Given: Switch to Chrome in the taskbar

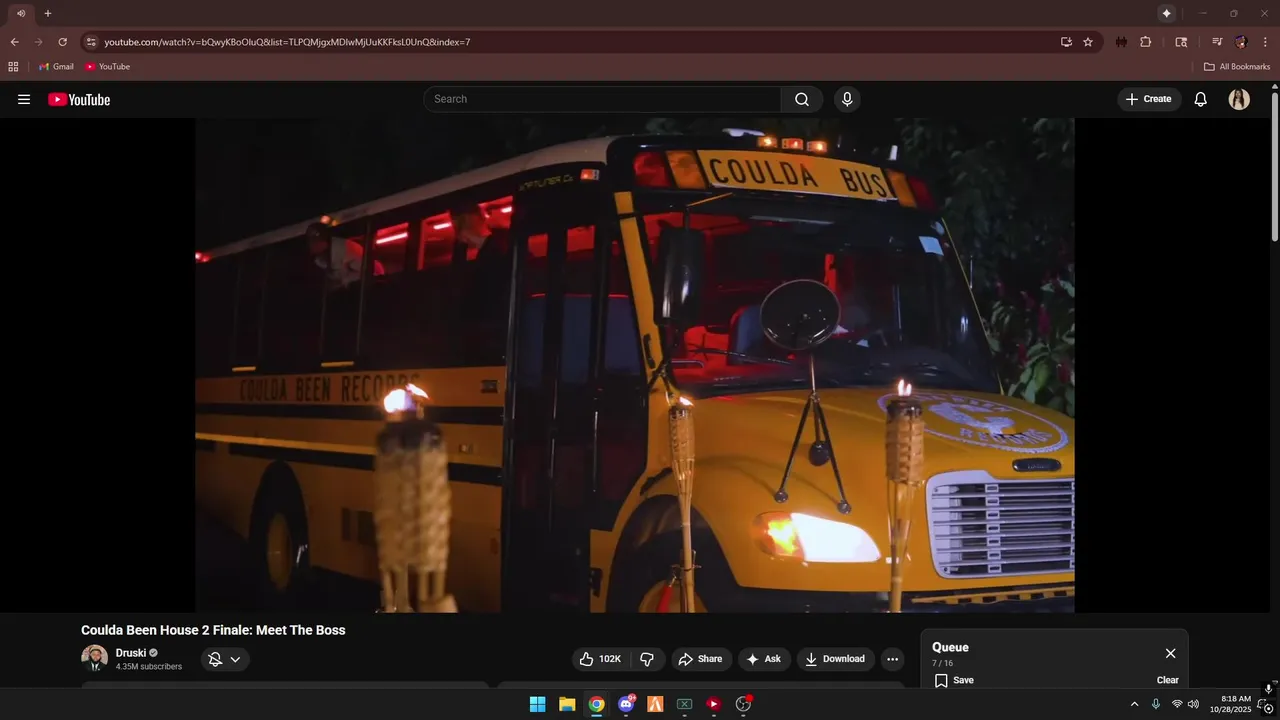Looking at the screenshot, I should point(596,704).
